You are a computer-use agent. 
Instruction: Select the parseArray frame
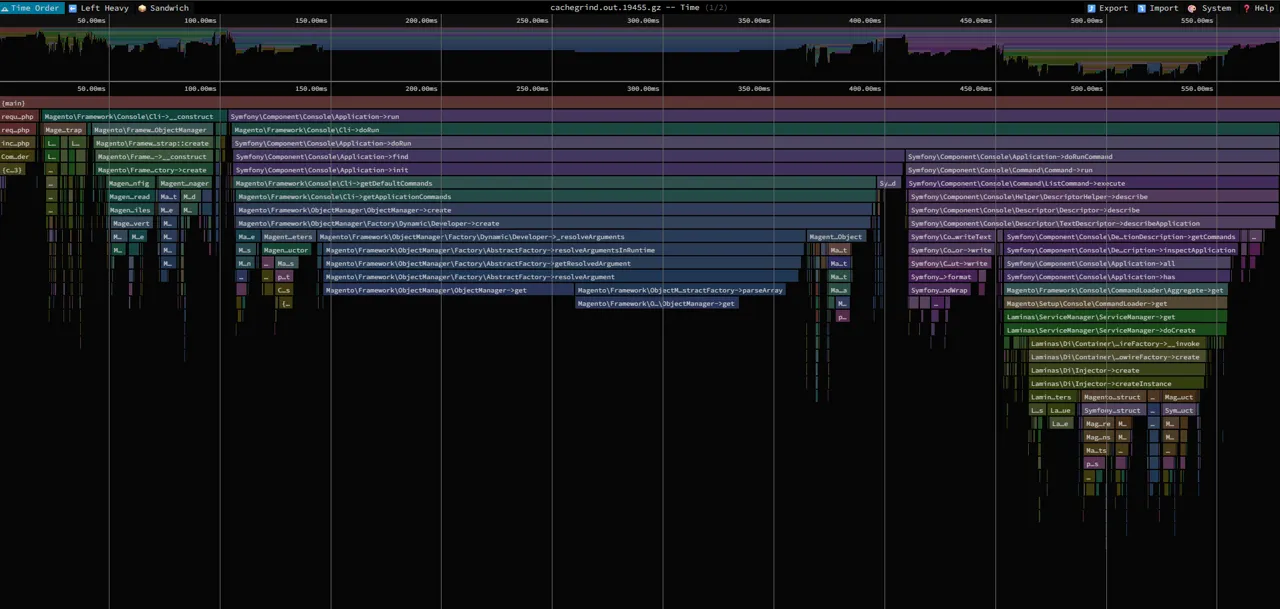tap(680, 290)
